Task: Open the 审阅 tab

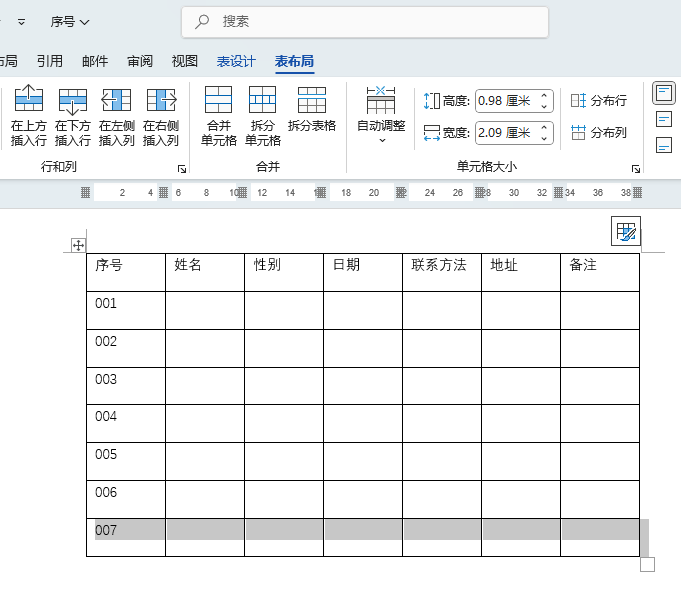Action: point(140,61)
